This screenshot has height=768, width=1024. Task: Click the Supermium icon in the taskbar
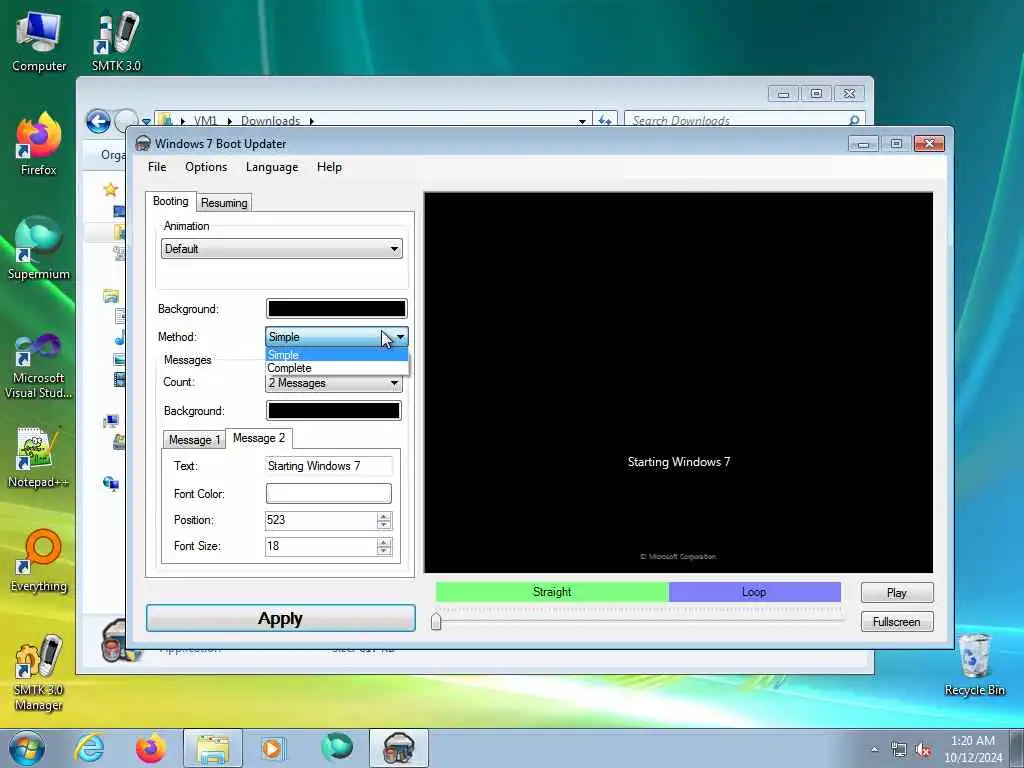[x=337, y=748]
